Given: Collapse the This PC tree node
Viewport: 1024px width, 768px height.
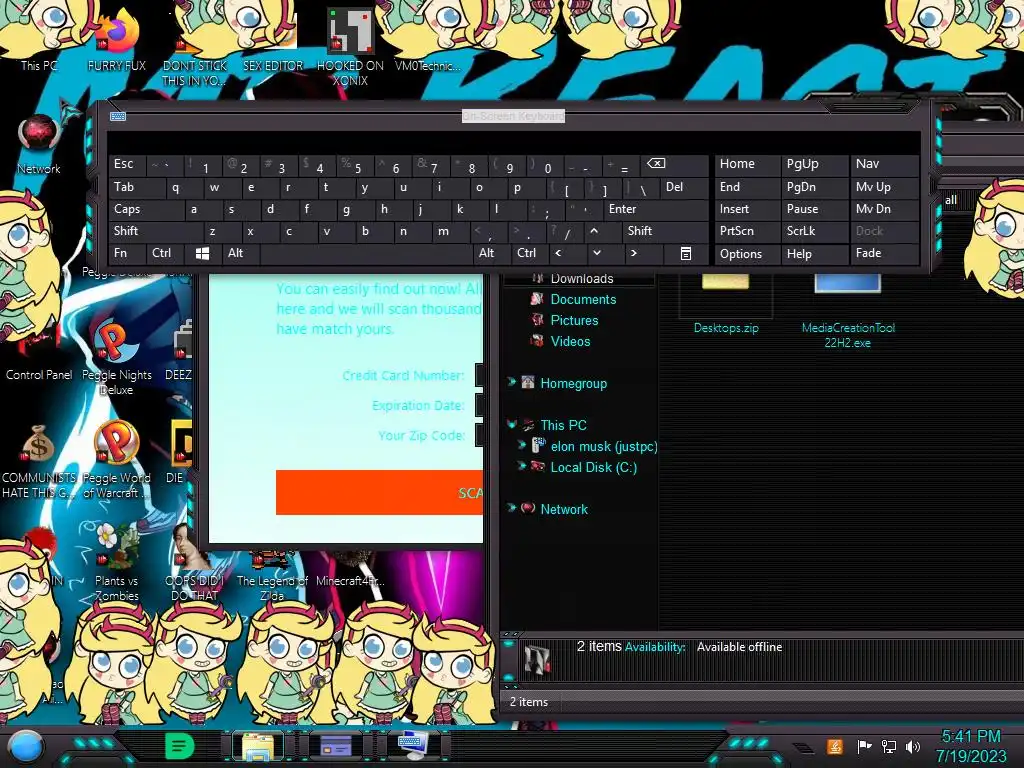Looking at the screenshot, I should tap(512, 424).
